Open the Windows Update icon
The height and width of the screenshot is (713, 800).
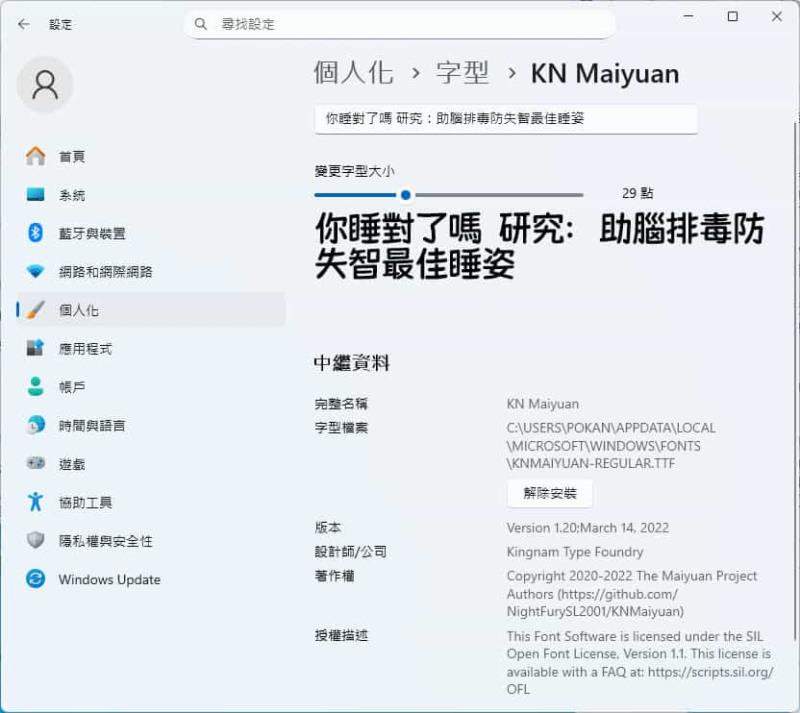pos(35,580)
